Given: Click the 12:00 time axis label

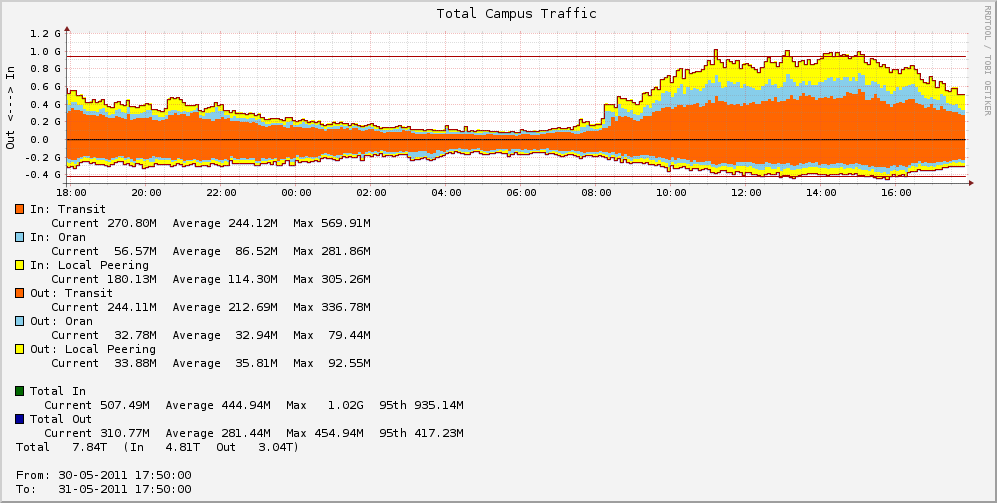Looking at the screenshot, I should tap(746, 193).
